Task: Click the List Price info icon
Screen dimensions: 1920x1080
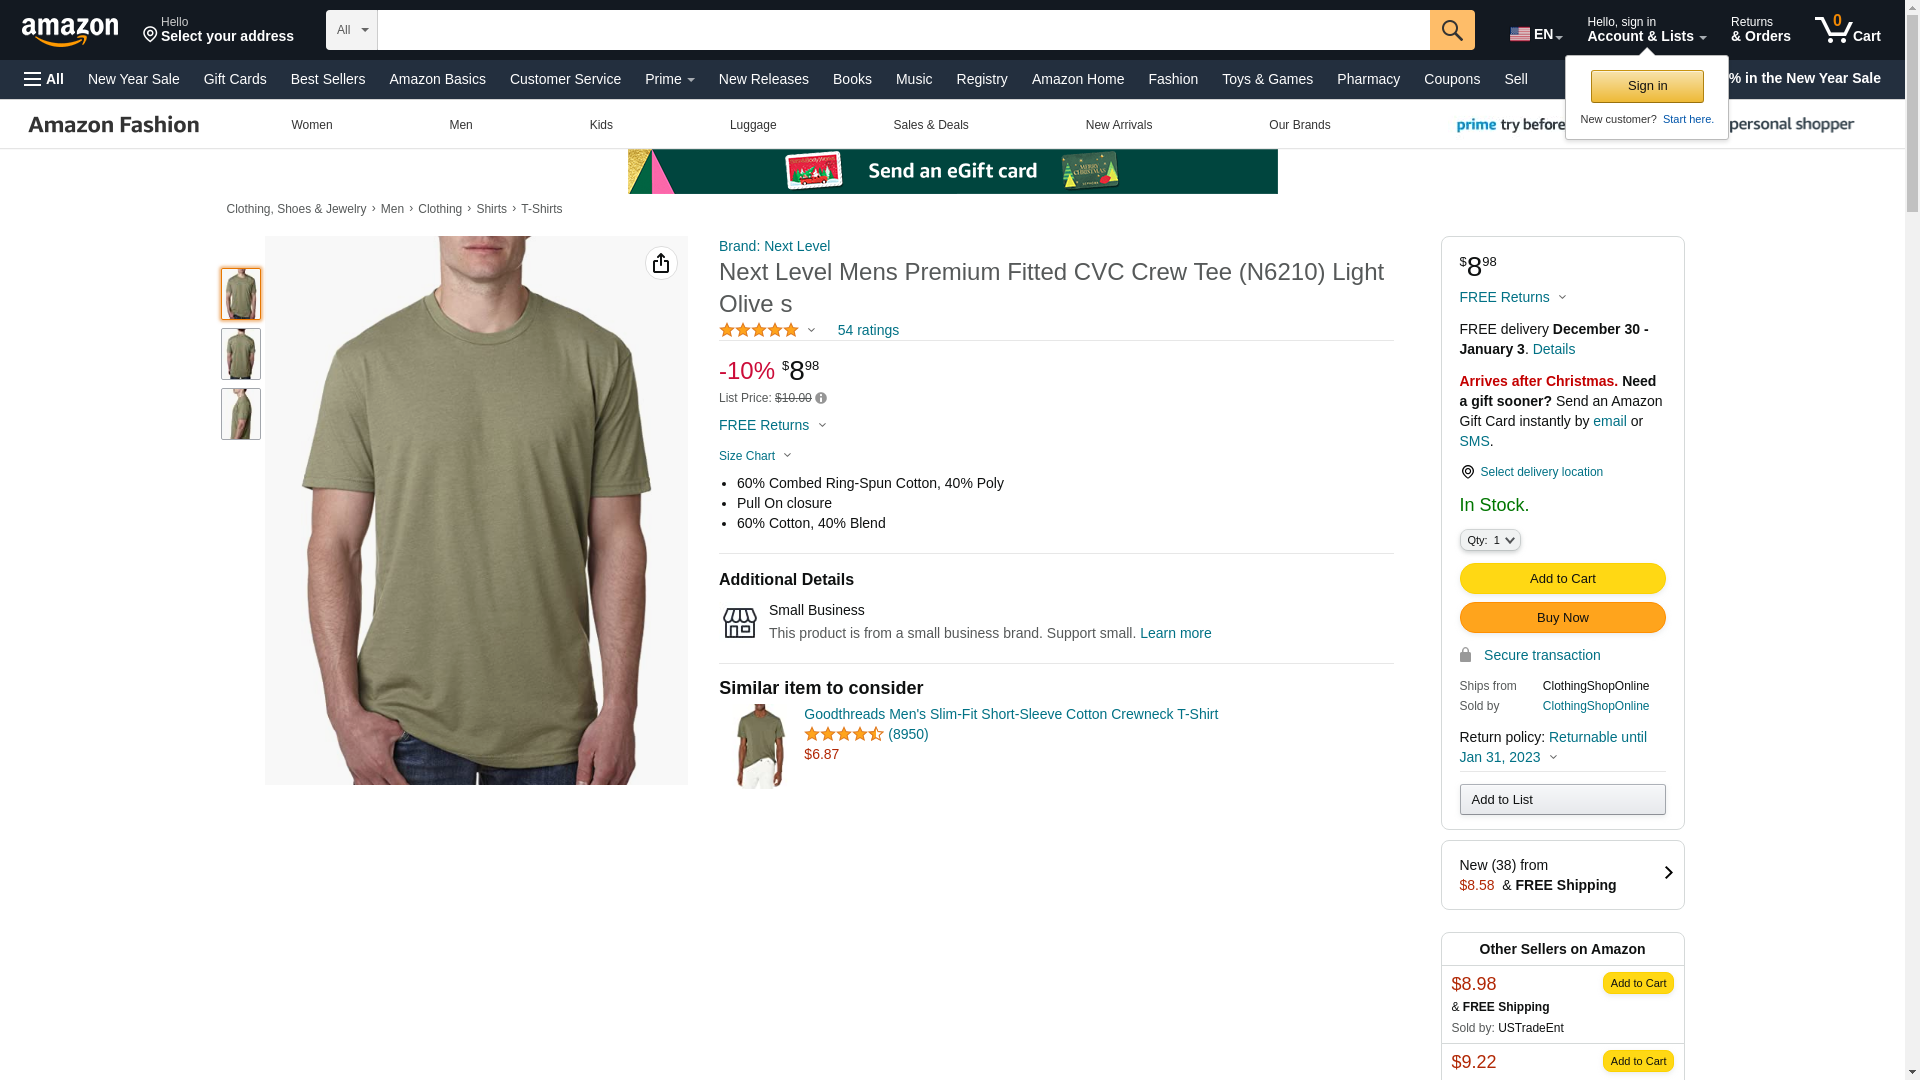Action: point(821,398)
